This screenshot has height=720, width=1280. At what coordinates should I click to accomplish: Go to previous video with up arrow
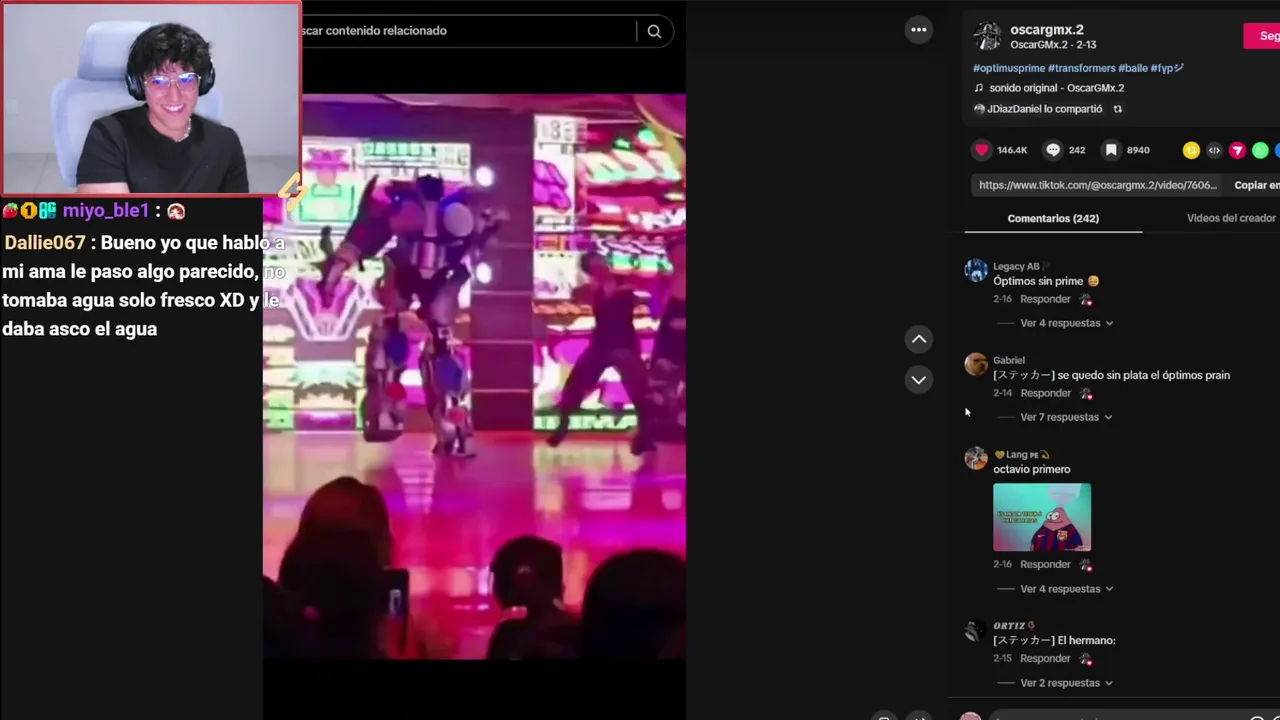(918, 339)
